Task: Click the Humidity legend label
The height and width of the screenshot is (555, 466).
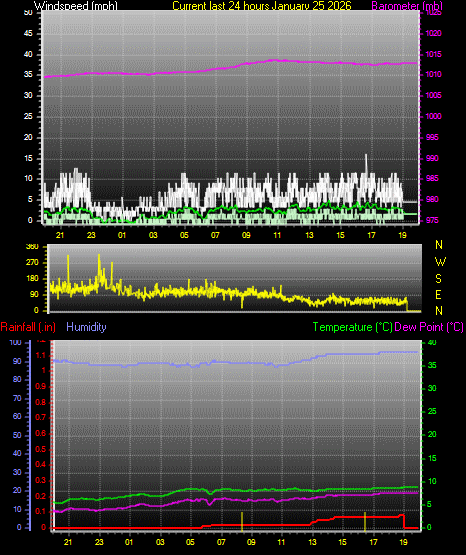Action: click(x=86, y=327)
